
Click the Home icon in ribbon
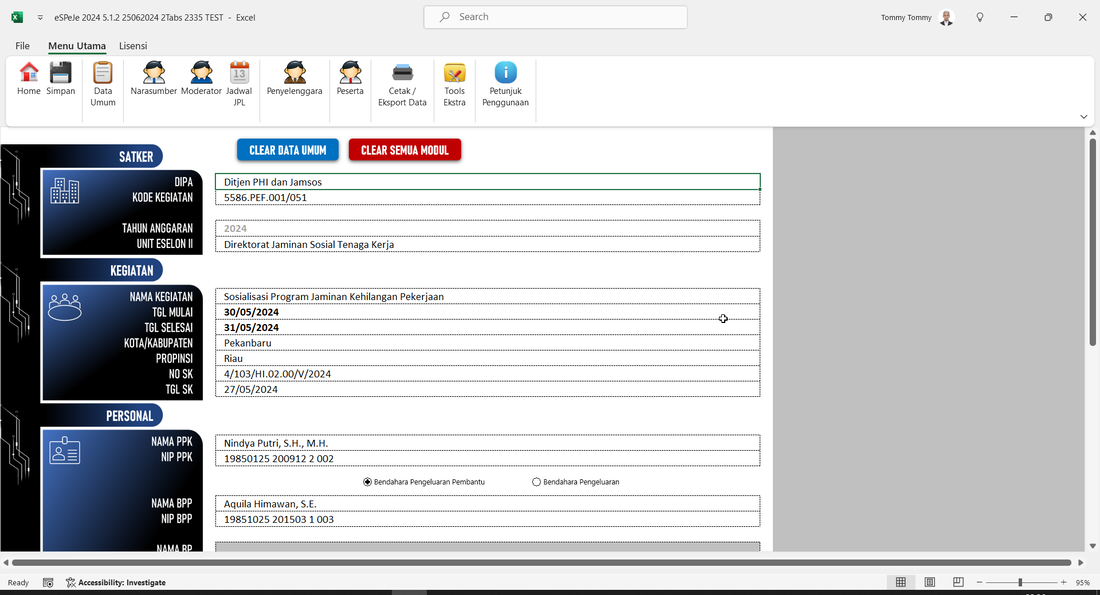click(x=29, y=73)
